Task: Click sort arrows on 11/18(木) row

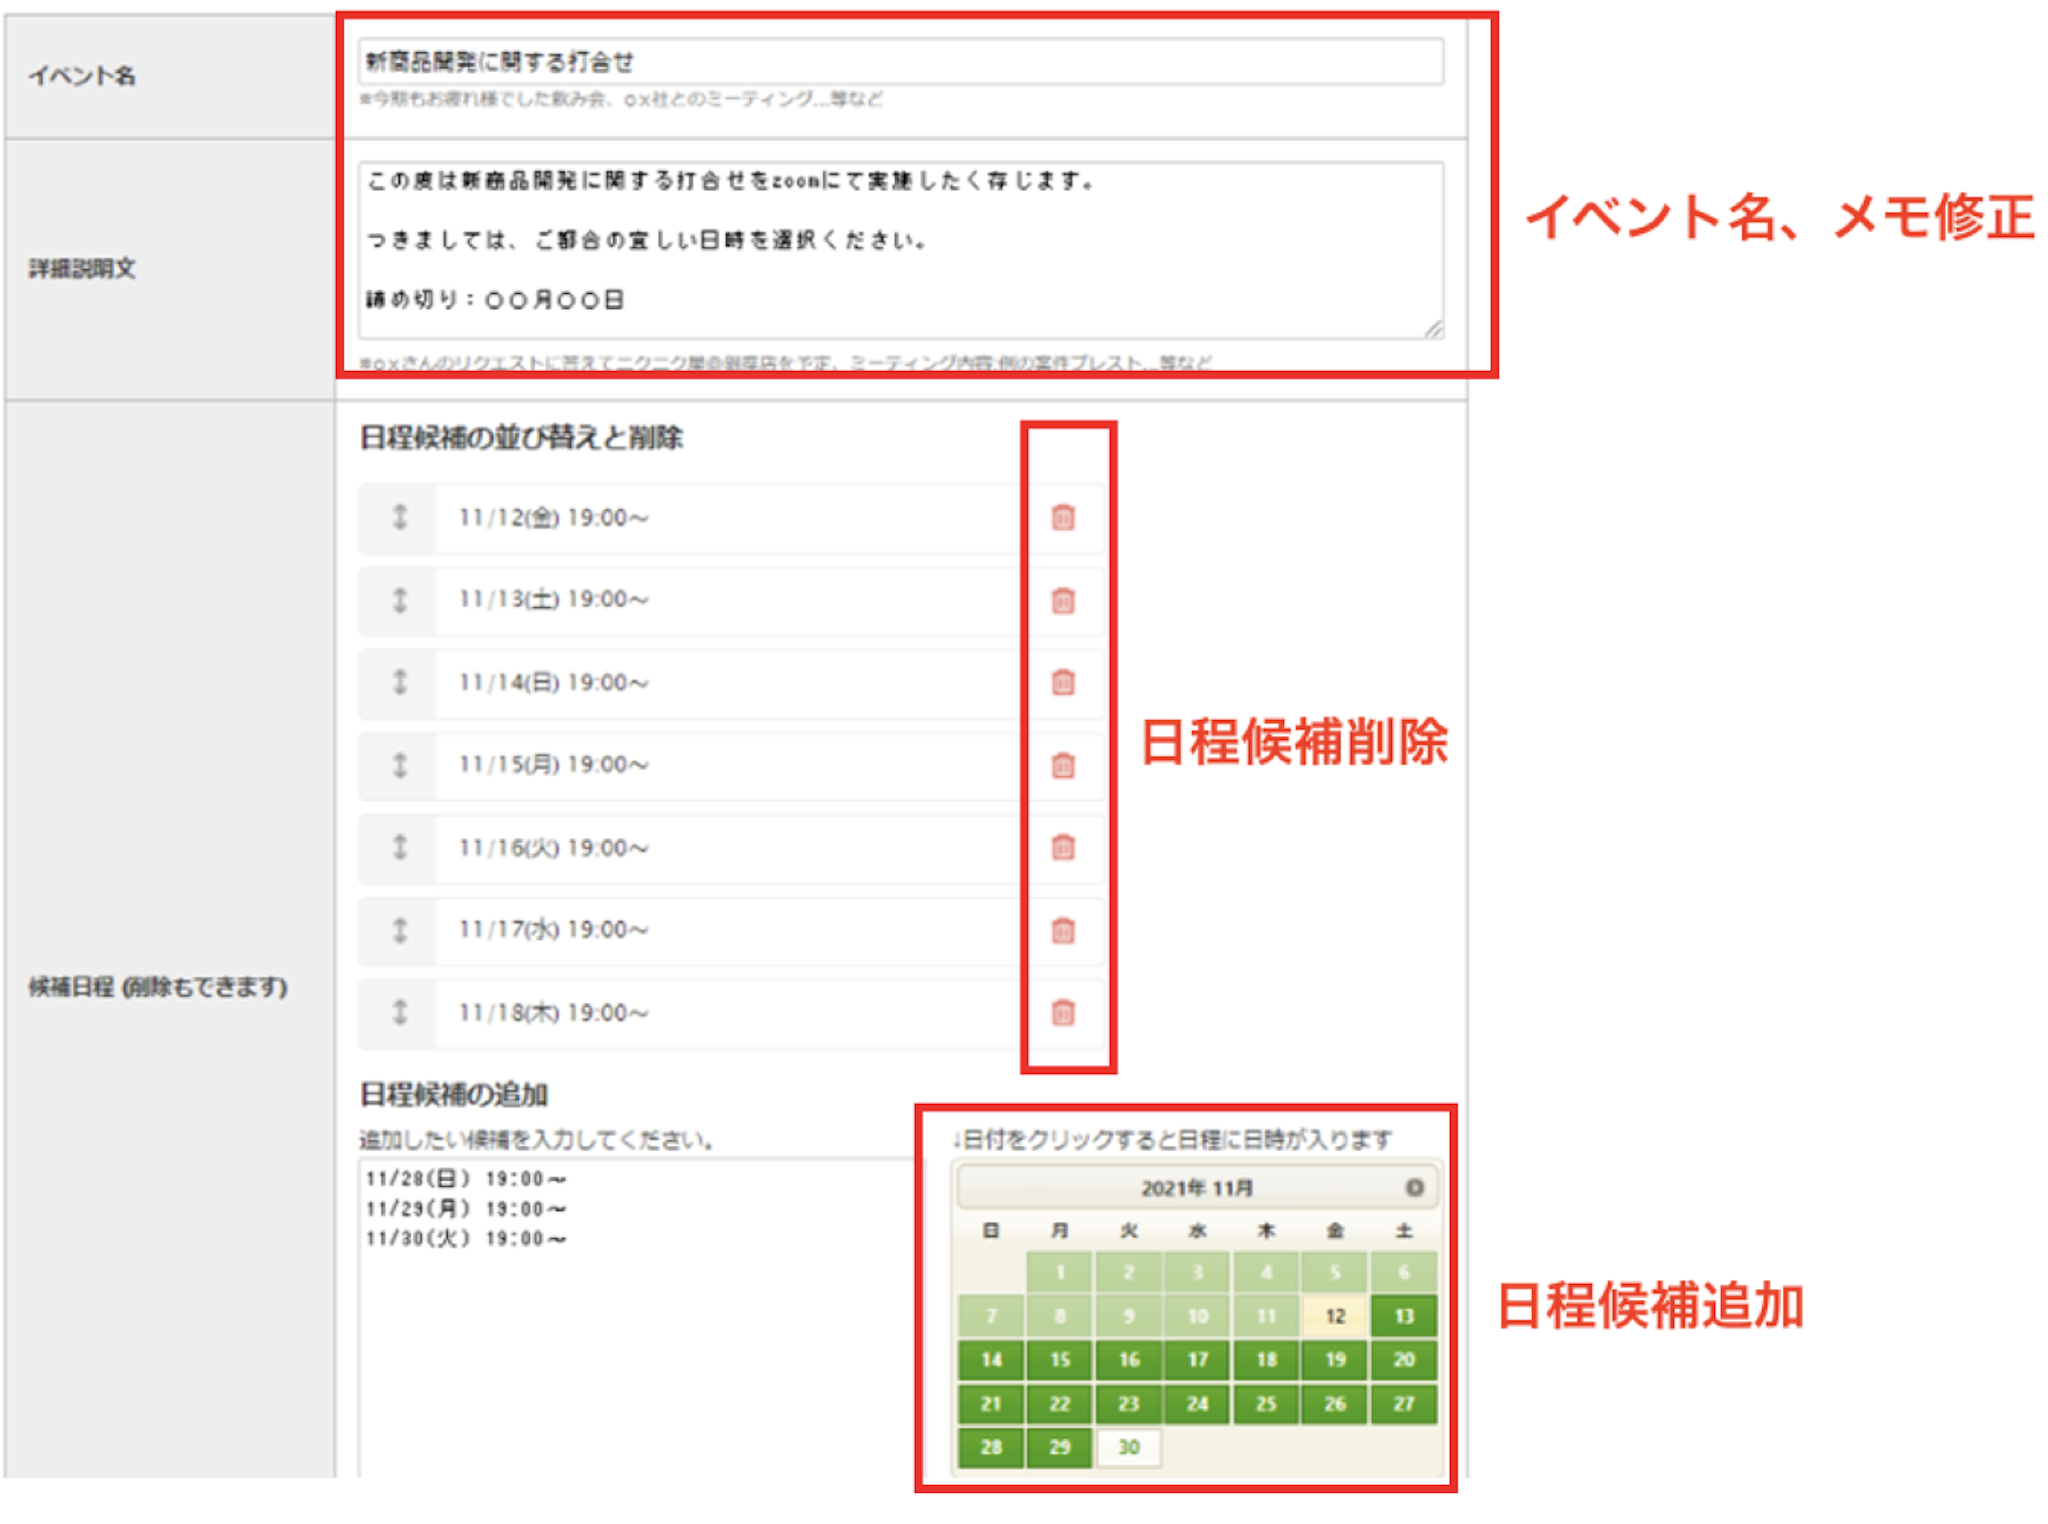Action: pyautogui.click(x=399, y=1012)
